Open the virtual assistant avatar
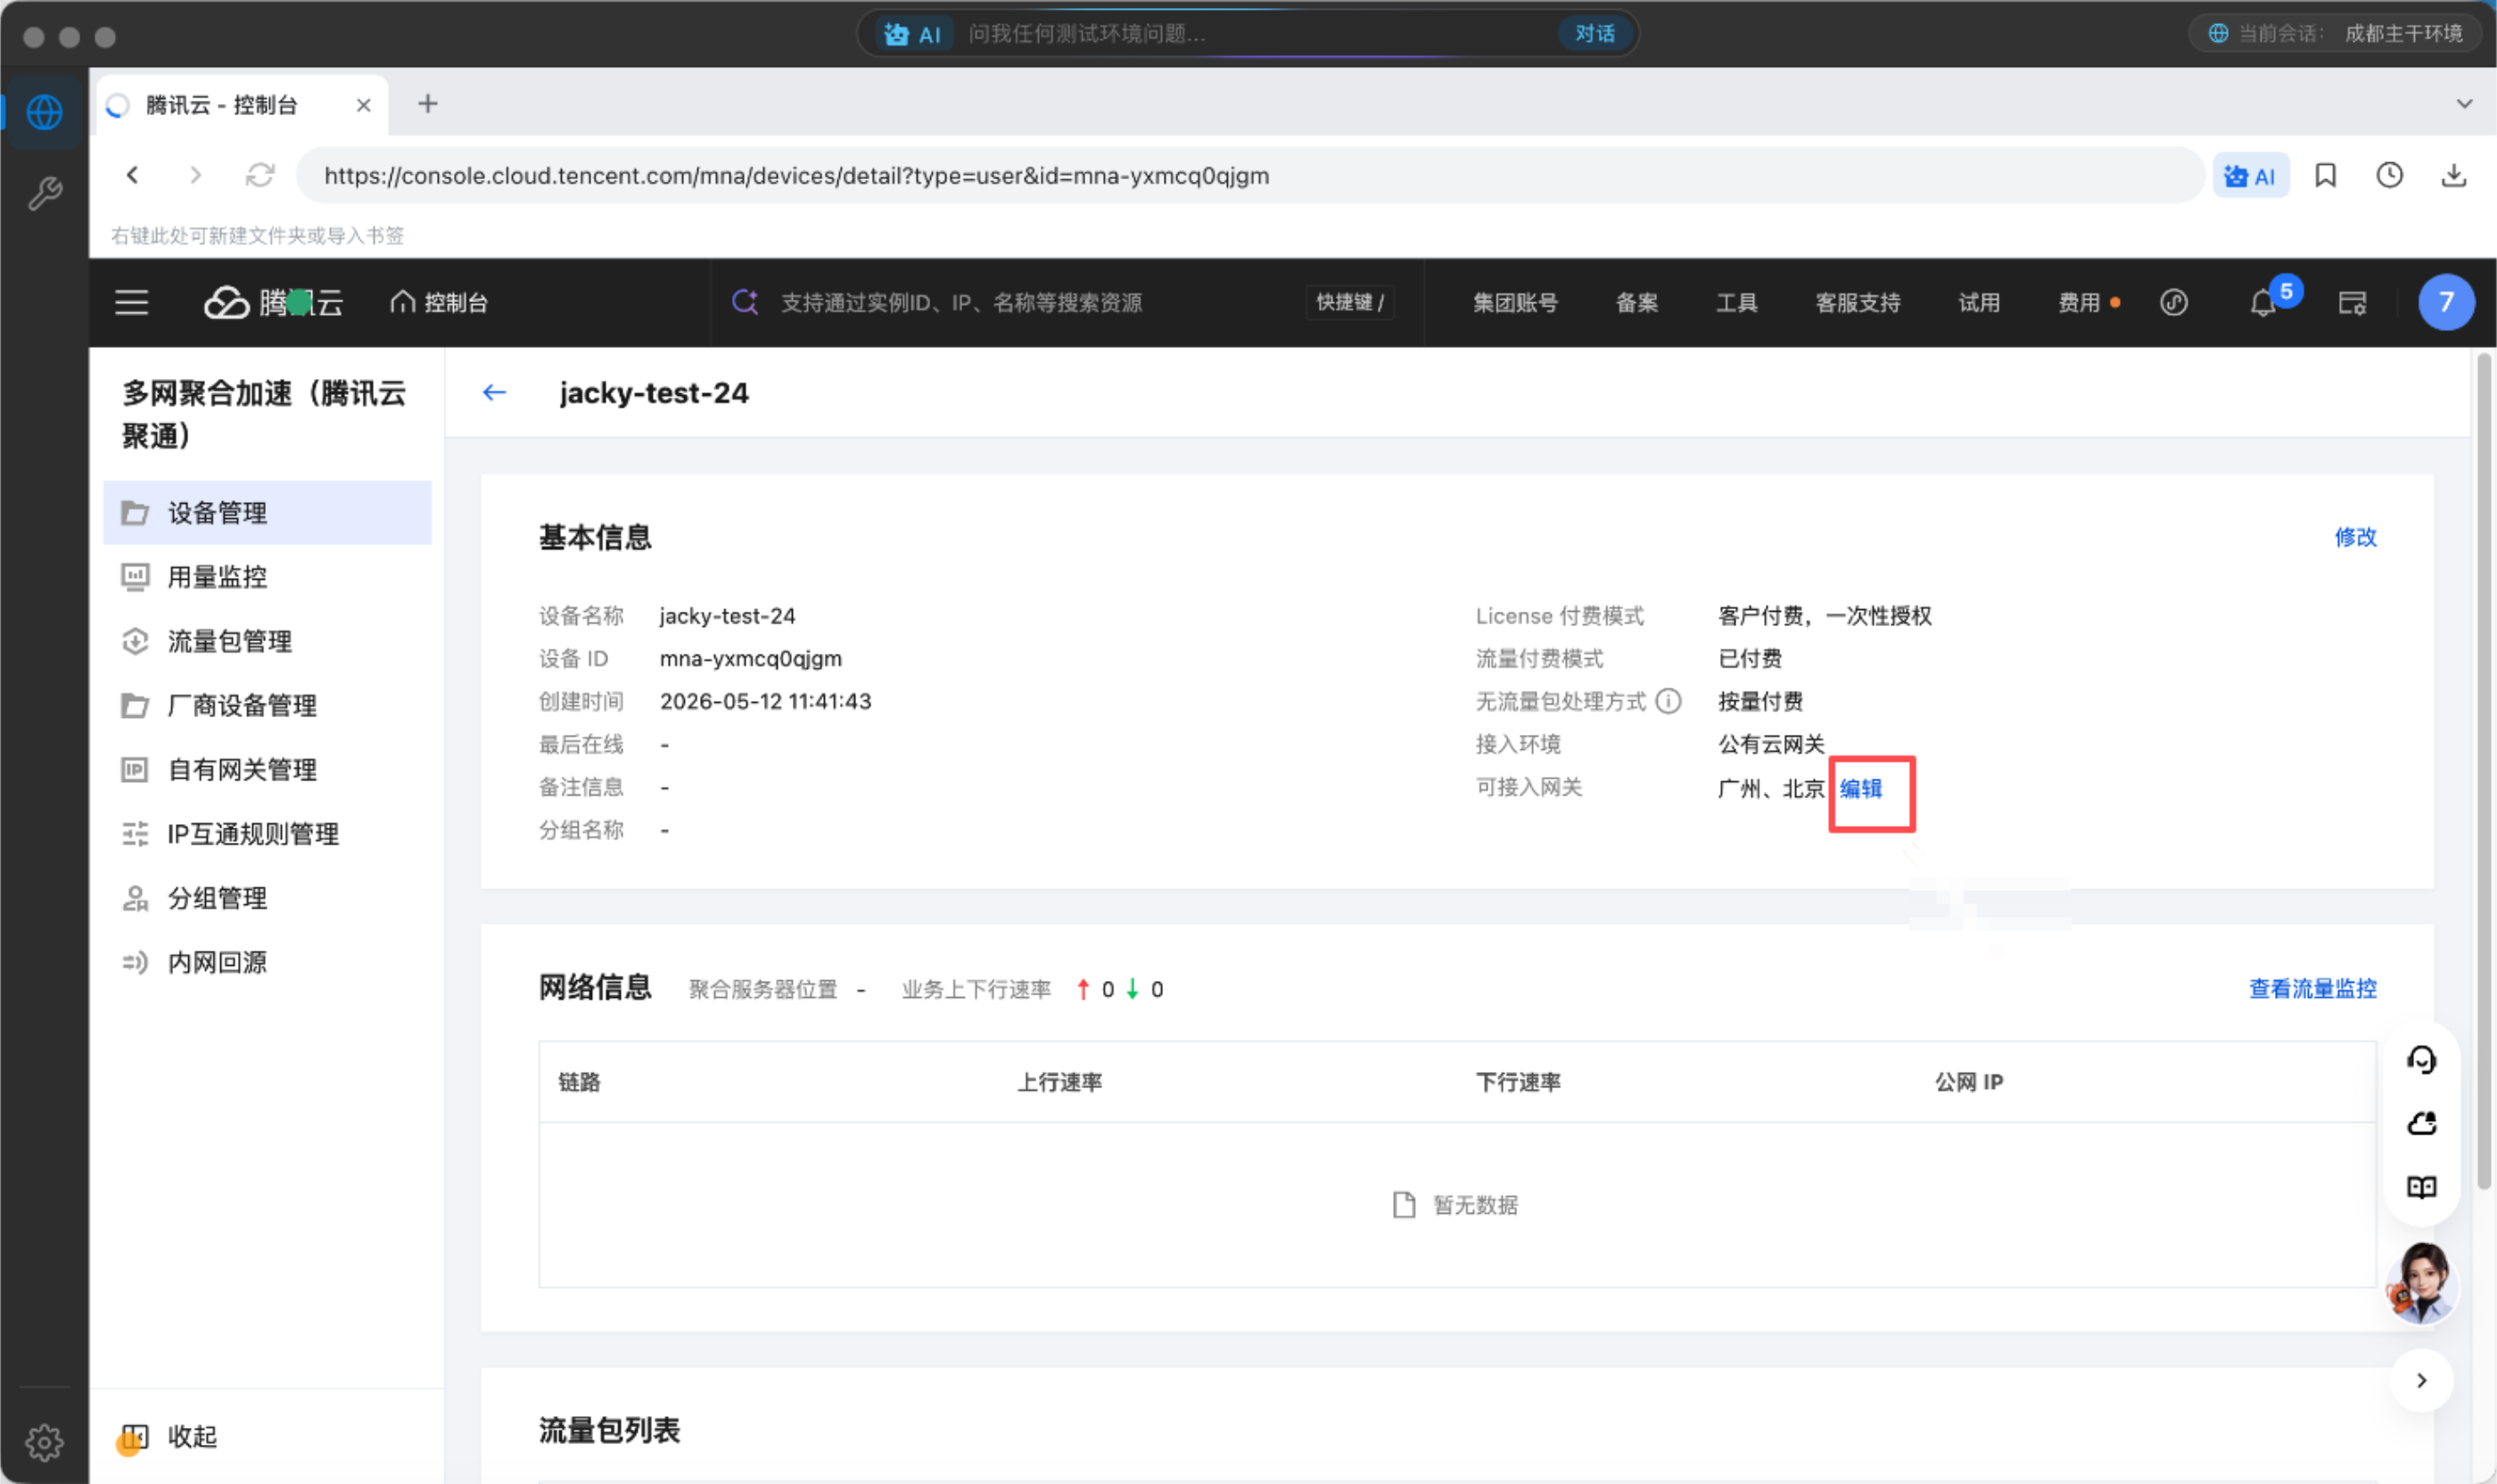Viewport: 2497px width, 1484px height. point(2421,1284)
